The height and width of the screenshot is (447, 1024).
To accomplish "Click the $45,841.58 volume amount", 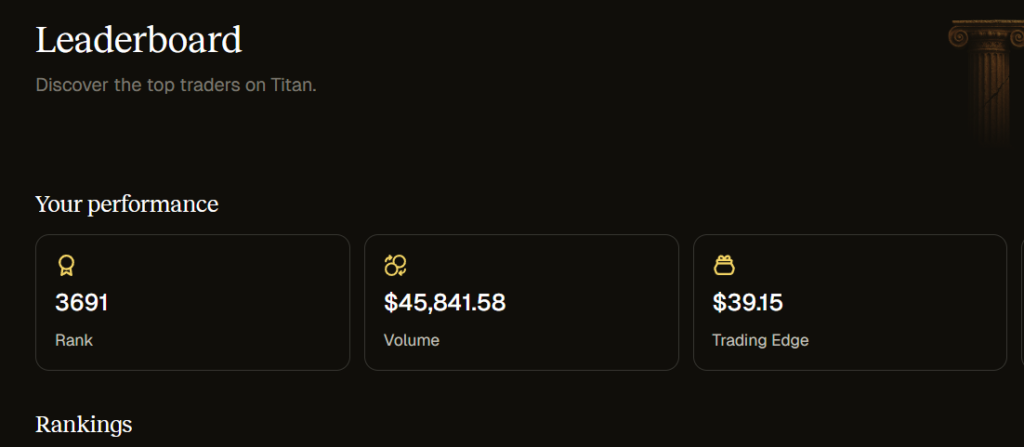I will pyautogui.click(x=445, y=302).
